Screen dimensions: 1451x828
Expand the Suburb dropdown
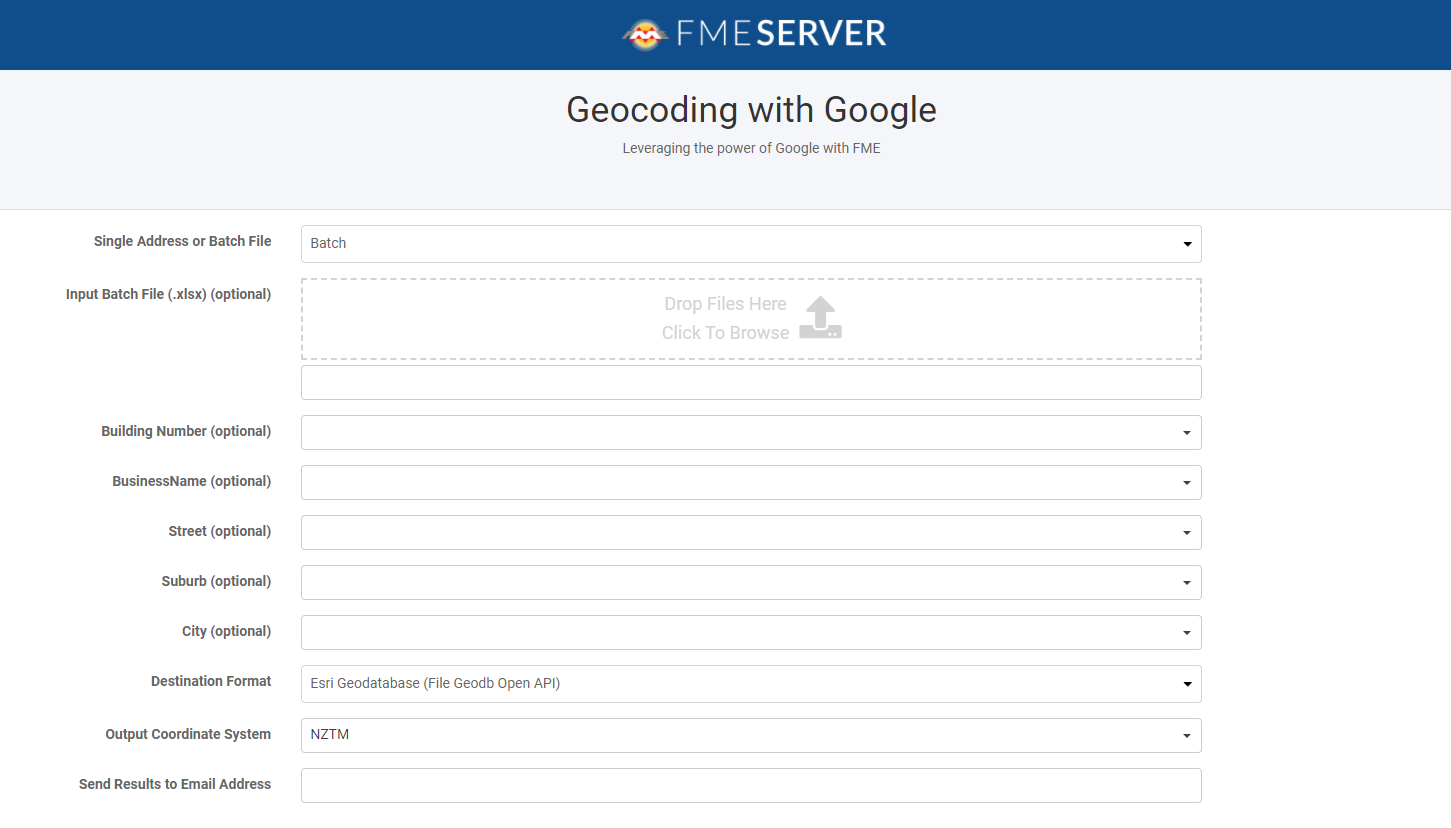point(751,583)
